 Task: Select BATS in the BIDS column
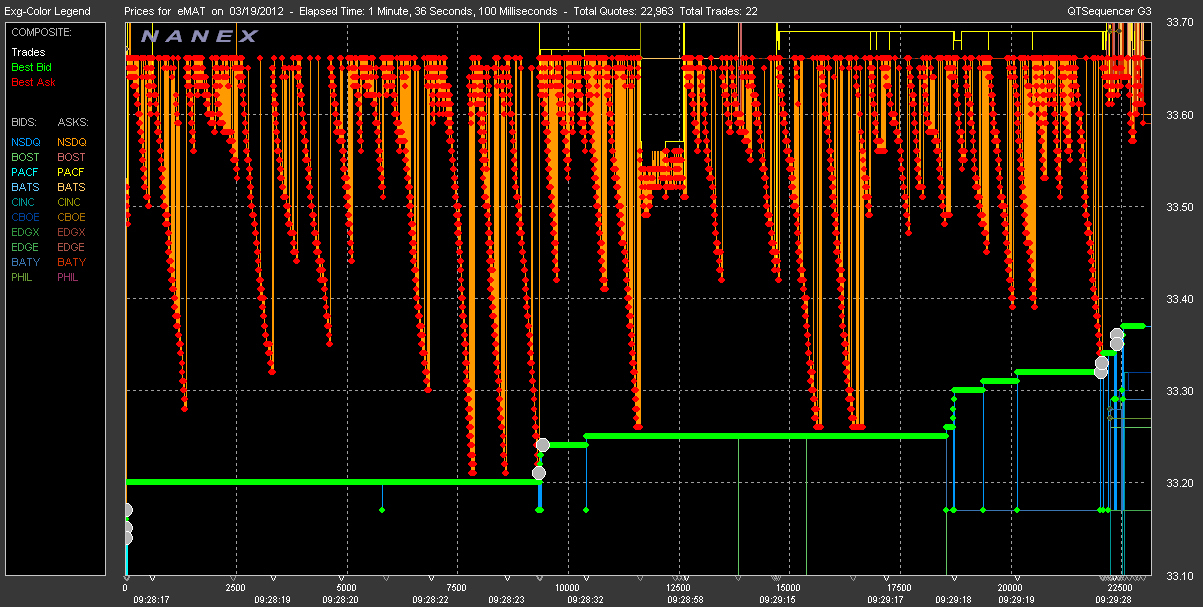click(x=25, y=187)
